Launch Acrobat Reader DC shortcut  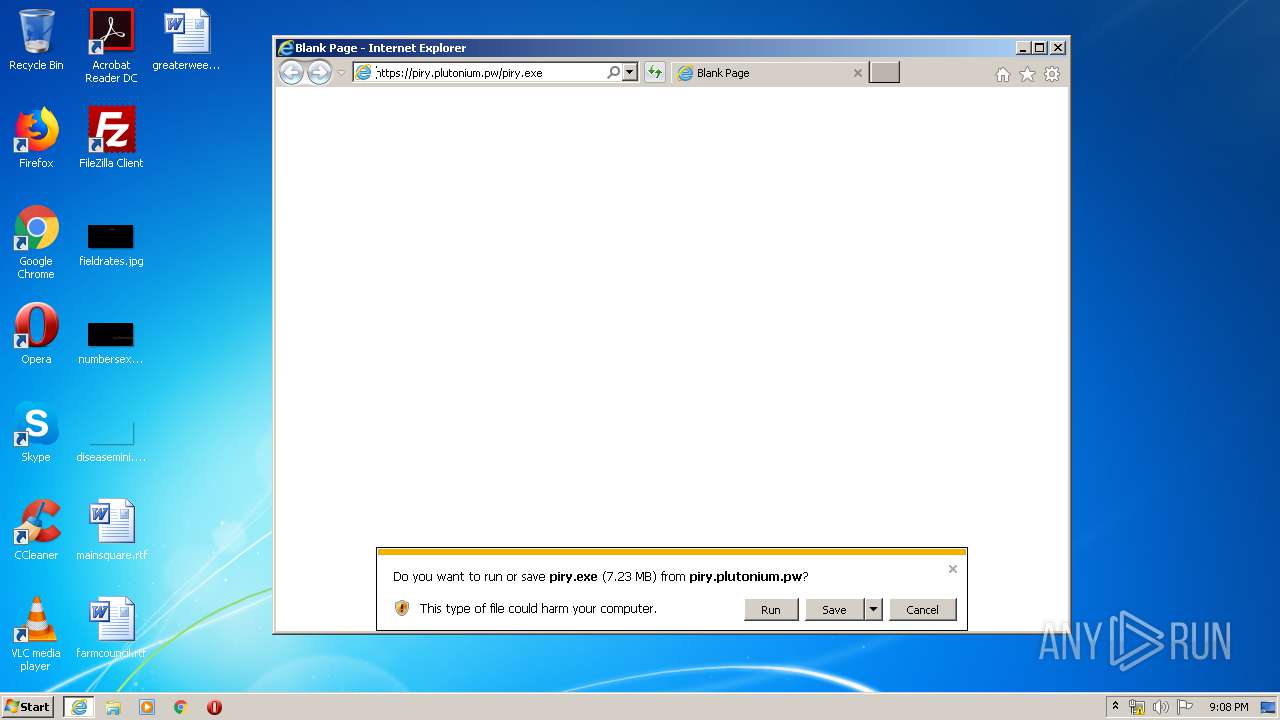pyautogui.click(x=111, y=46)
